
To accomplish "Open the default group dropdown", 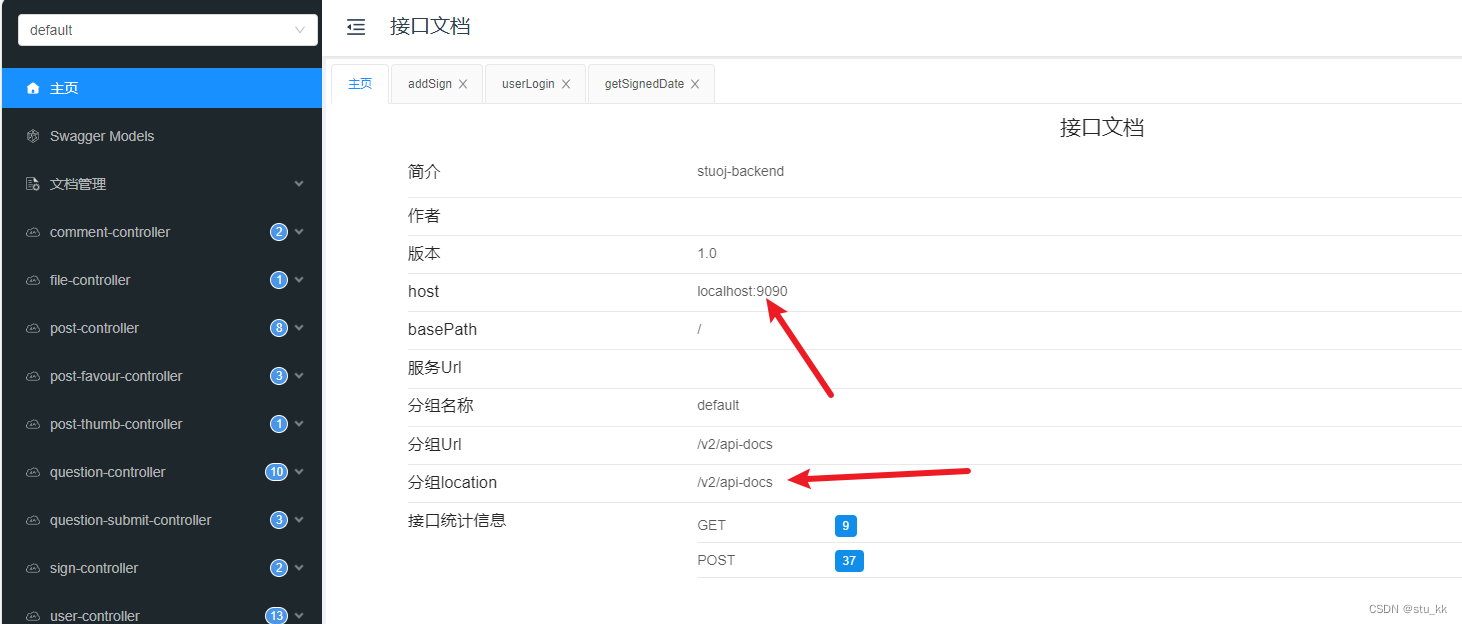I will click(x=166, y=29).
